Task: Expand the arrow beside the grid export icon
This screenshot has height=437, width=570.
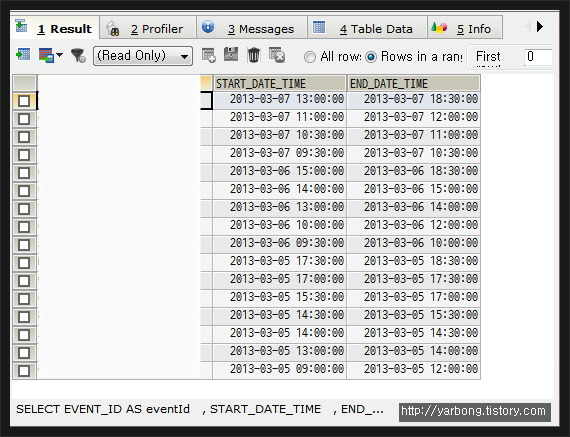Action: click(60, 55)
